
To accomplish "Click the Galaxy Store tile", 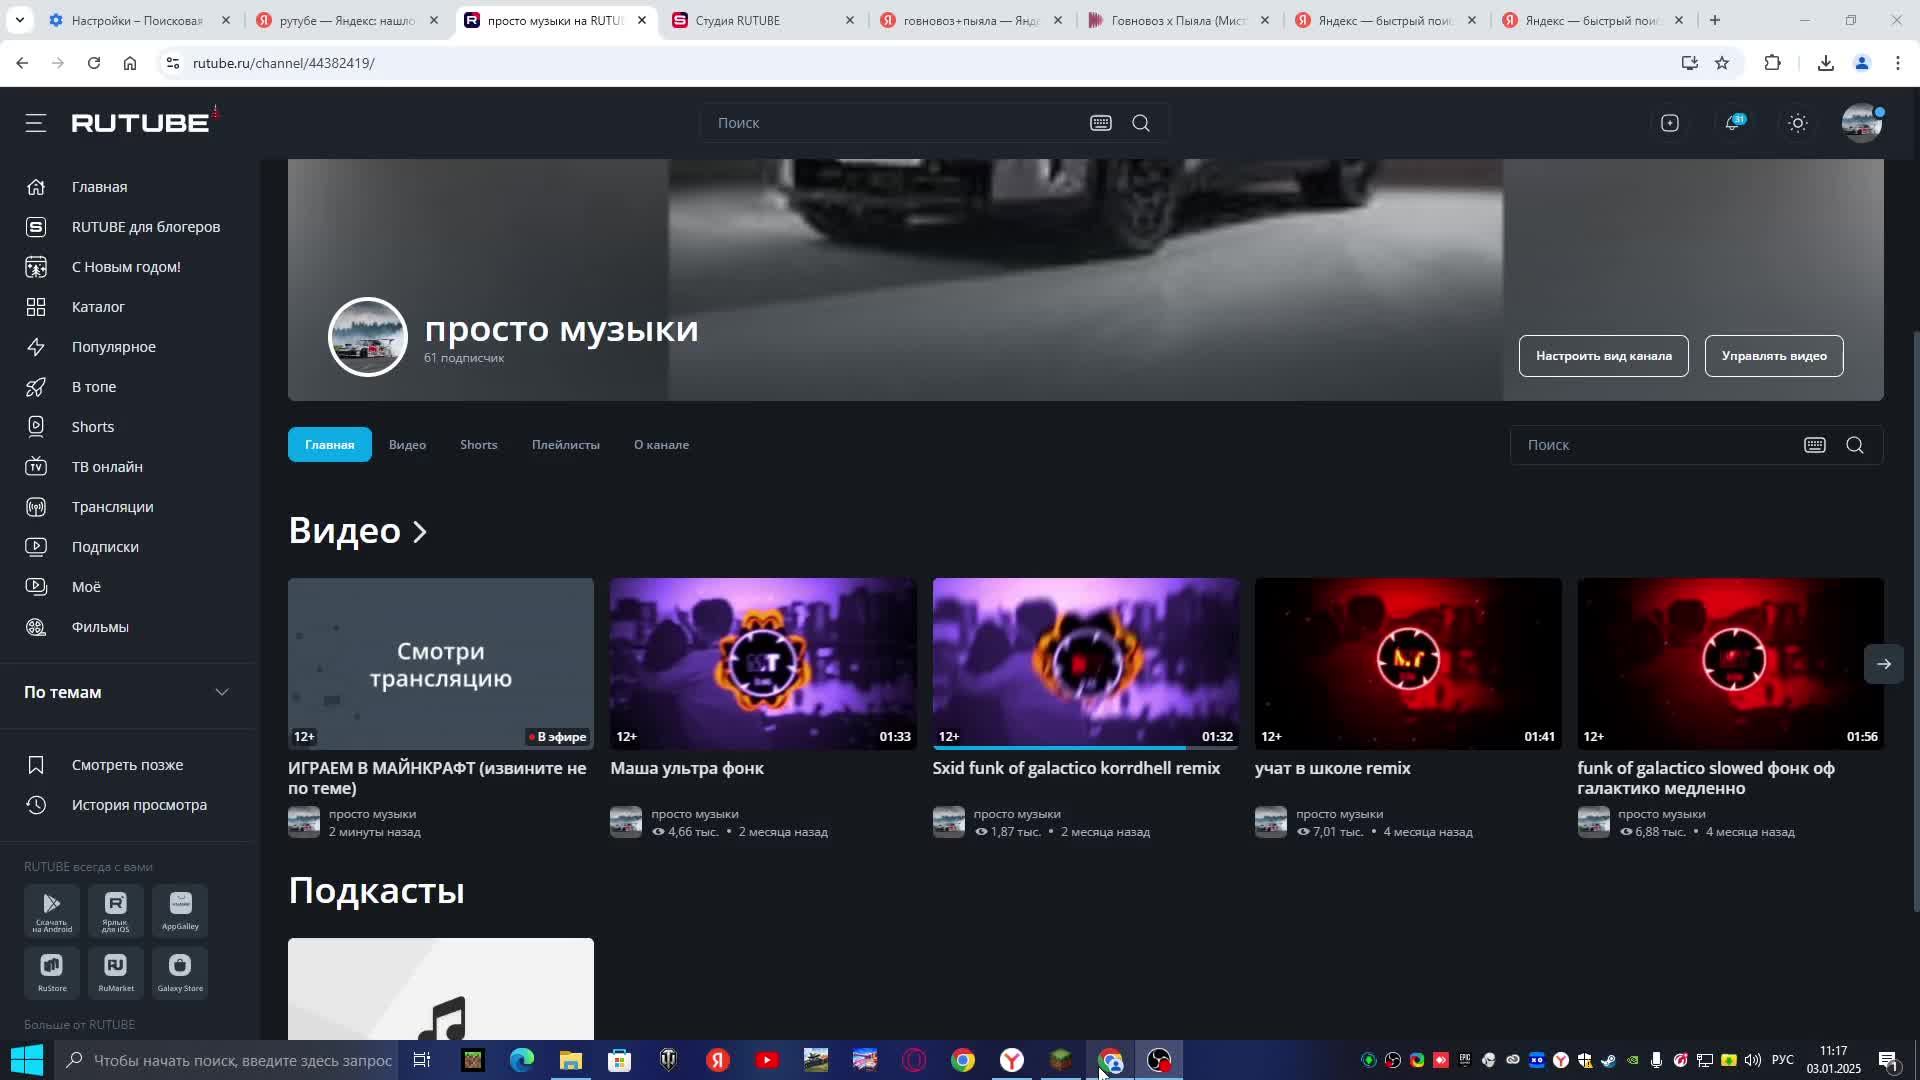I will pyautogui.click(x=180, y=972).
